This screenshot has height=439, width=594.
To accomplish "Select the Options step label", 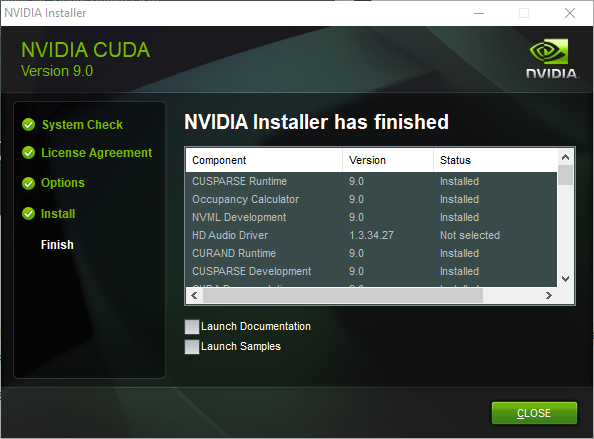I will click(x=63, y=183).
